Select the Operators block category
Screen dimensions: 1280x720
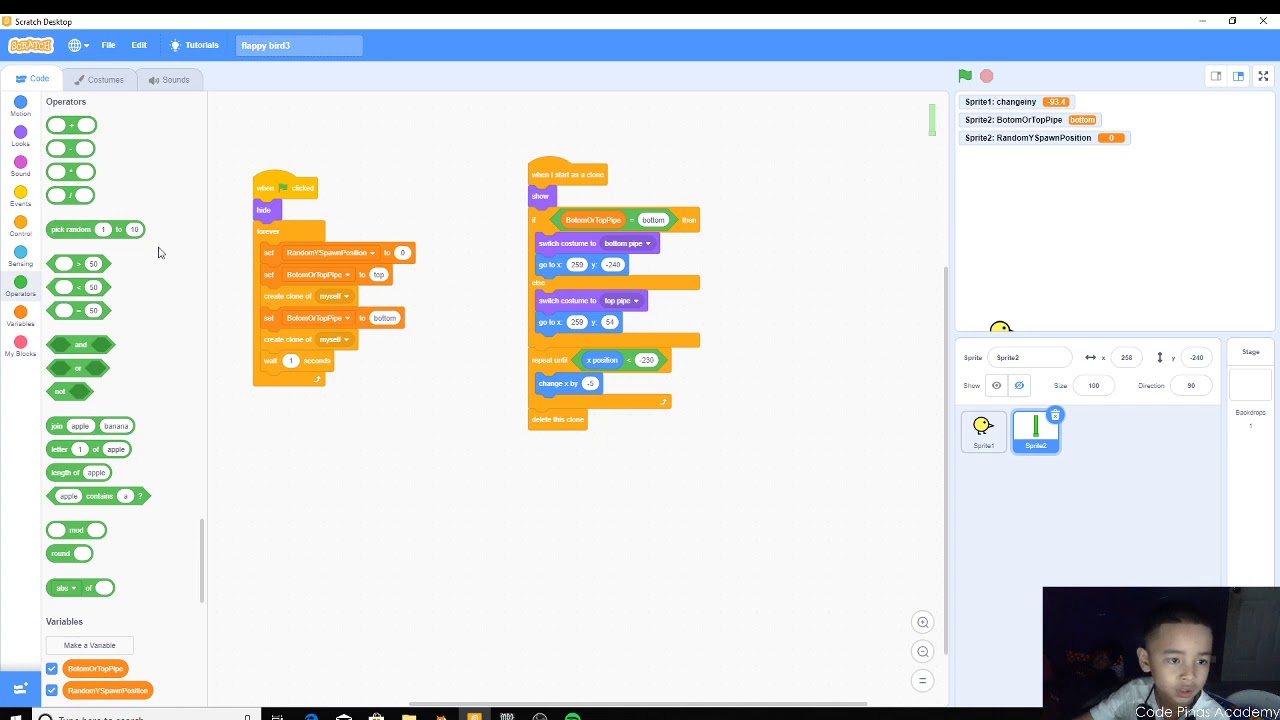coord(20,286)
